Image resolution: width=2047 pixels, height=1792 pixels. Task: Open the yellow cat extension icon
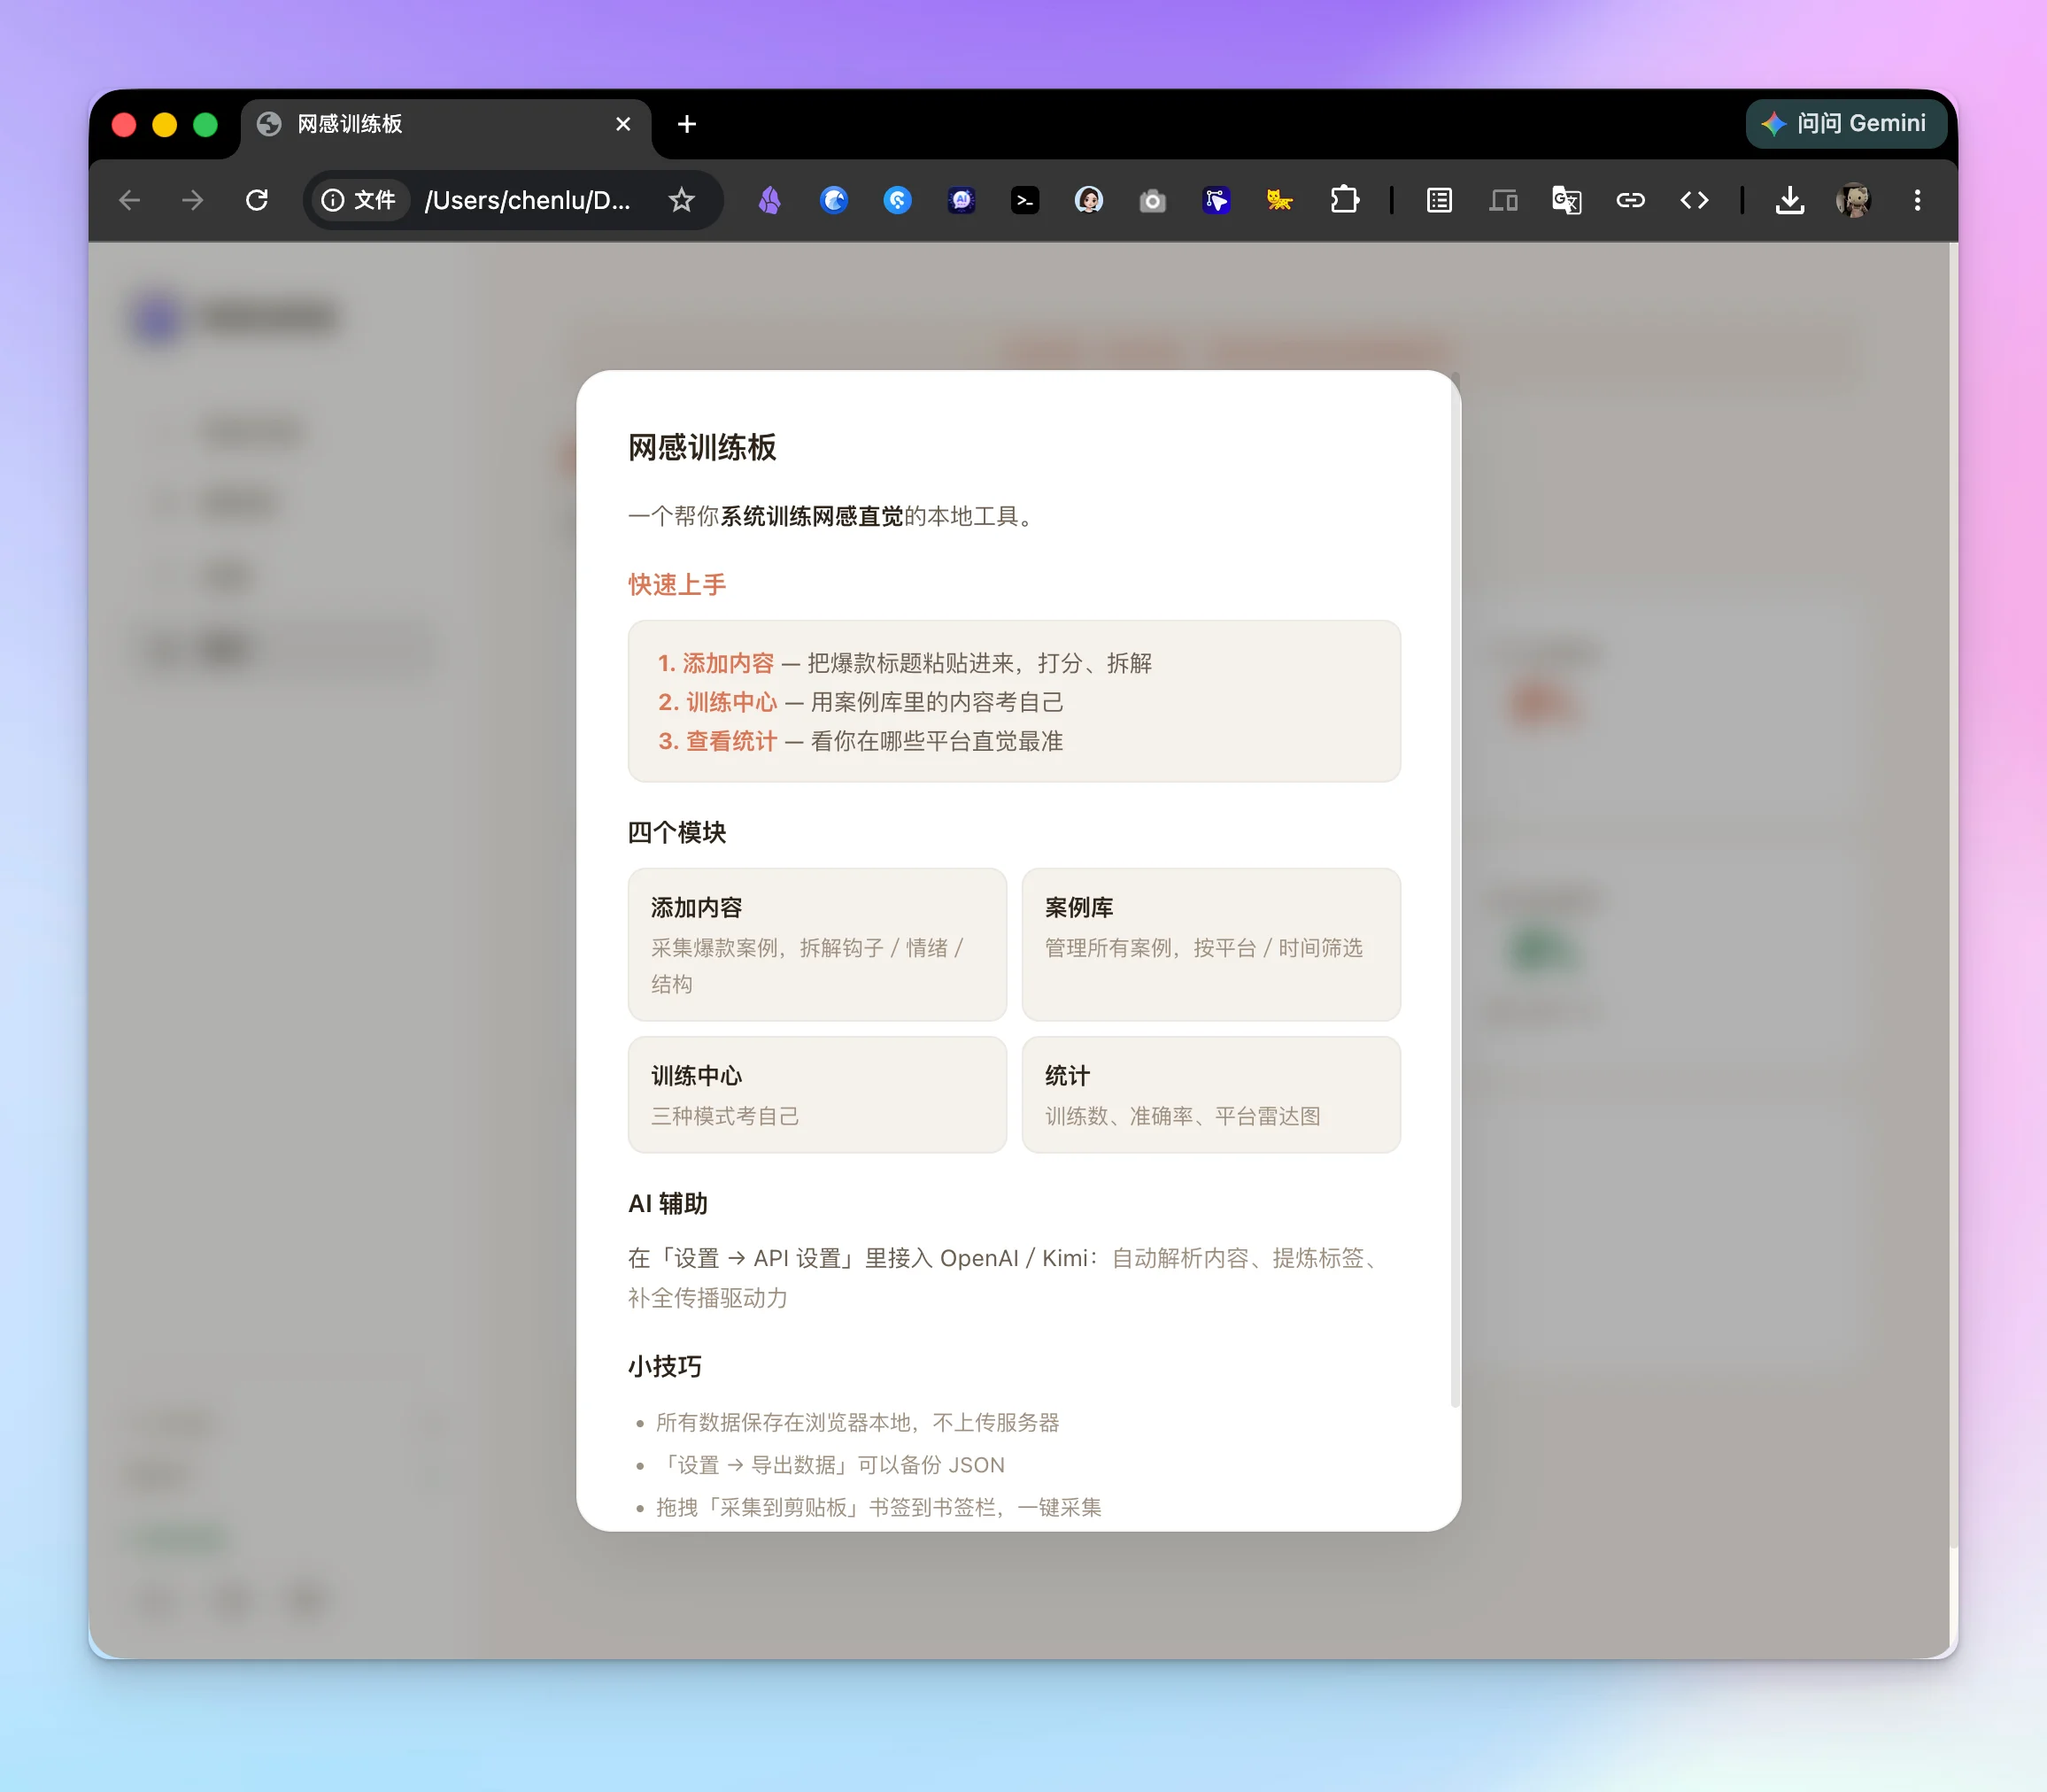[x=1280, y=200]
